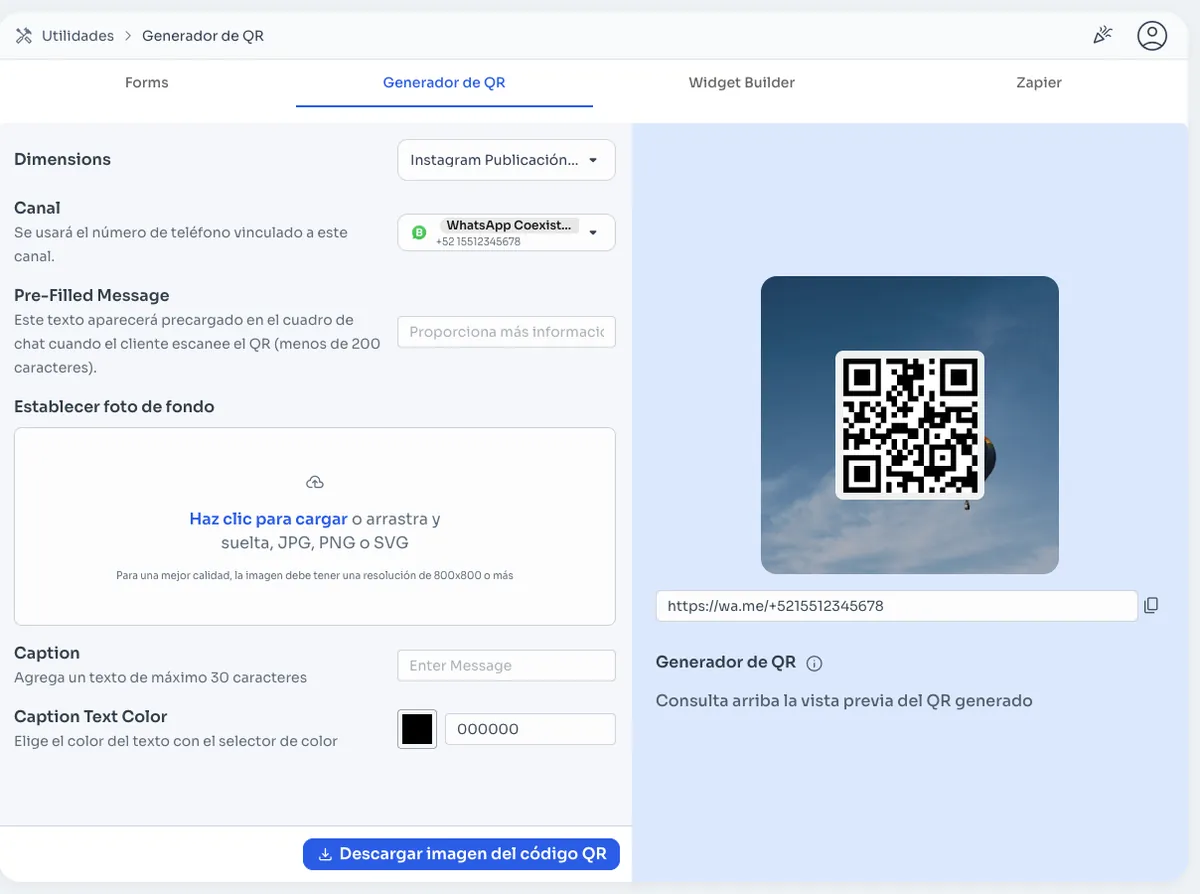
Task: Open the celebration party popper icon
Action: [1102, 35]
